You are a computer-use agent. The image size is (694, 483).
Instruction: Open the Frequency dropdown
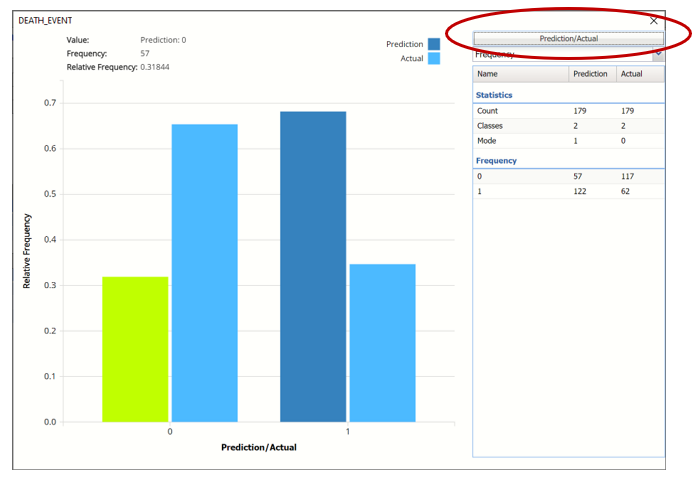coord(567,56)
